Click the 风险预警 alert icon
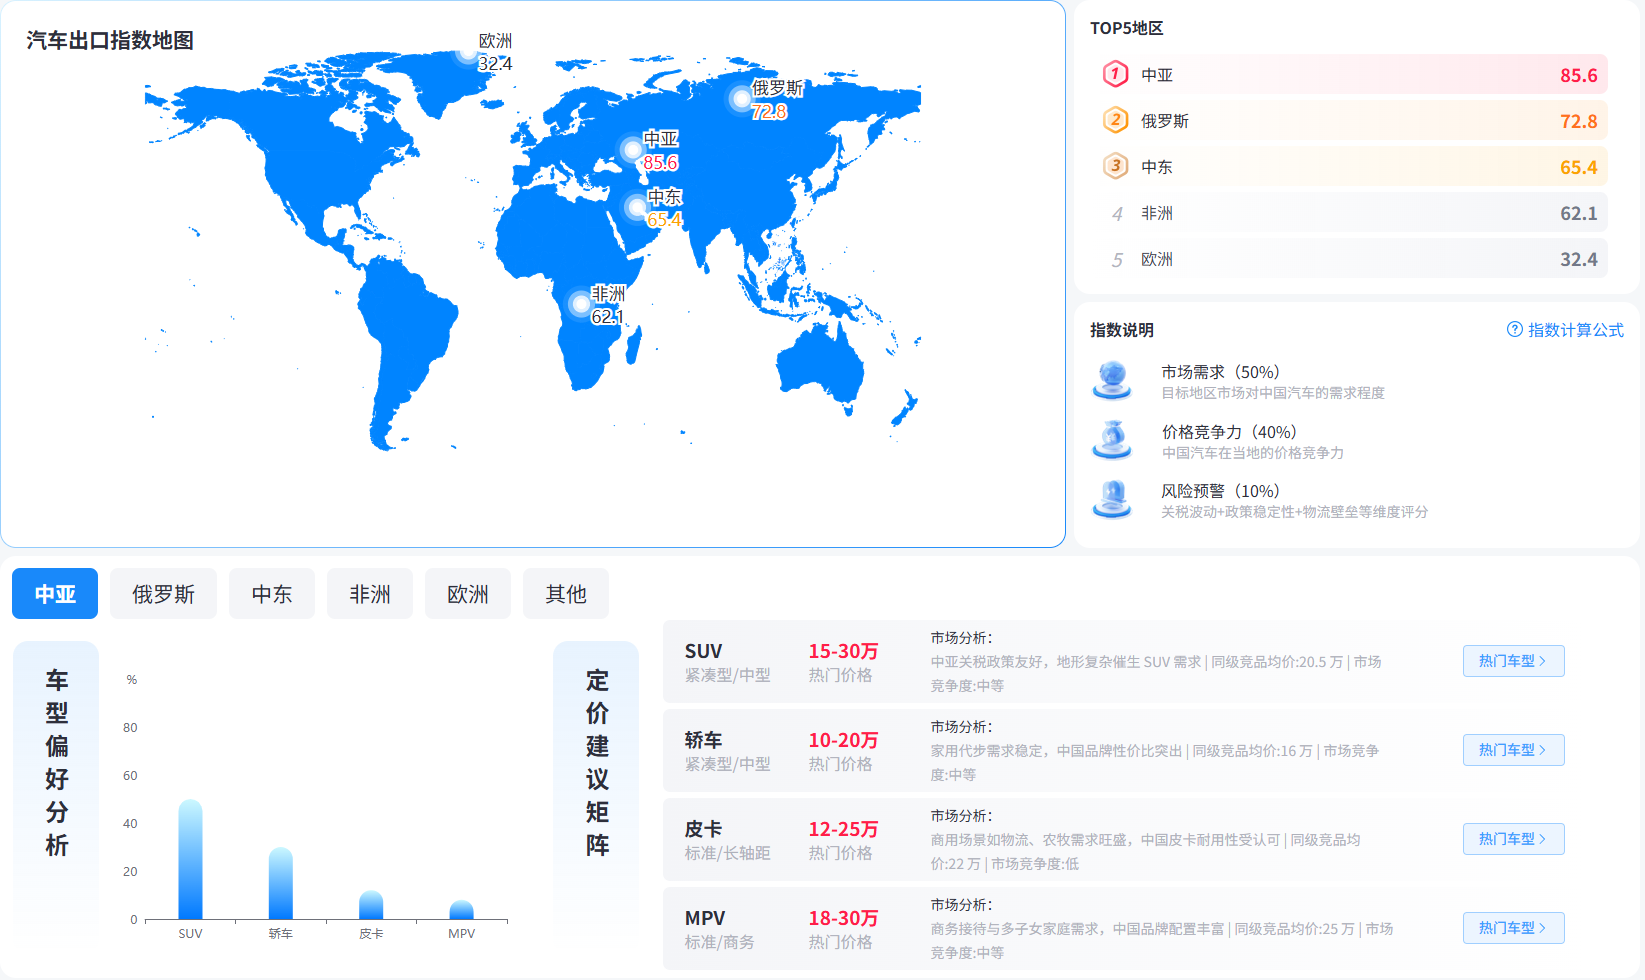The image size is (1645, 980). tap(1112, 500)
